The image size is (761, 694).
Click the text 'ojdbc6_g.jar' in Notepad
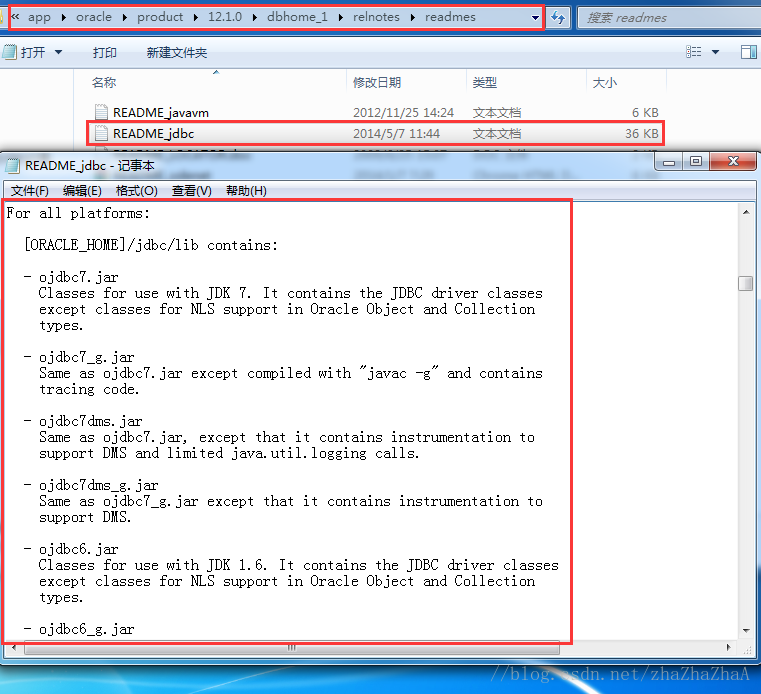pos(86,629)
